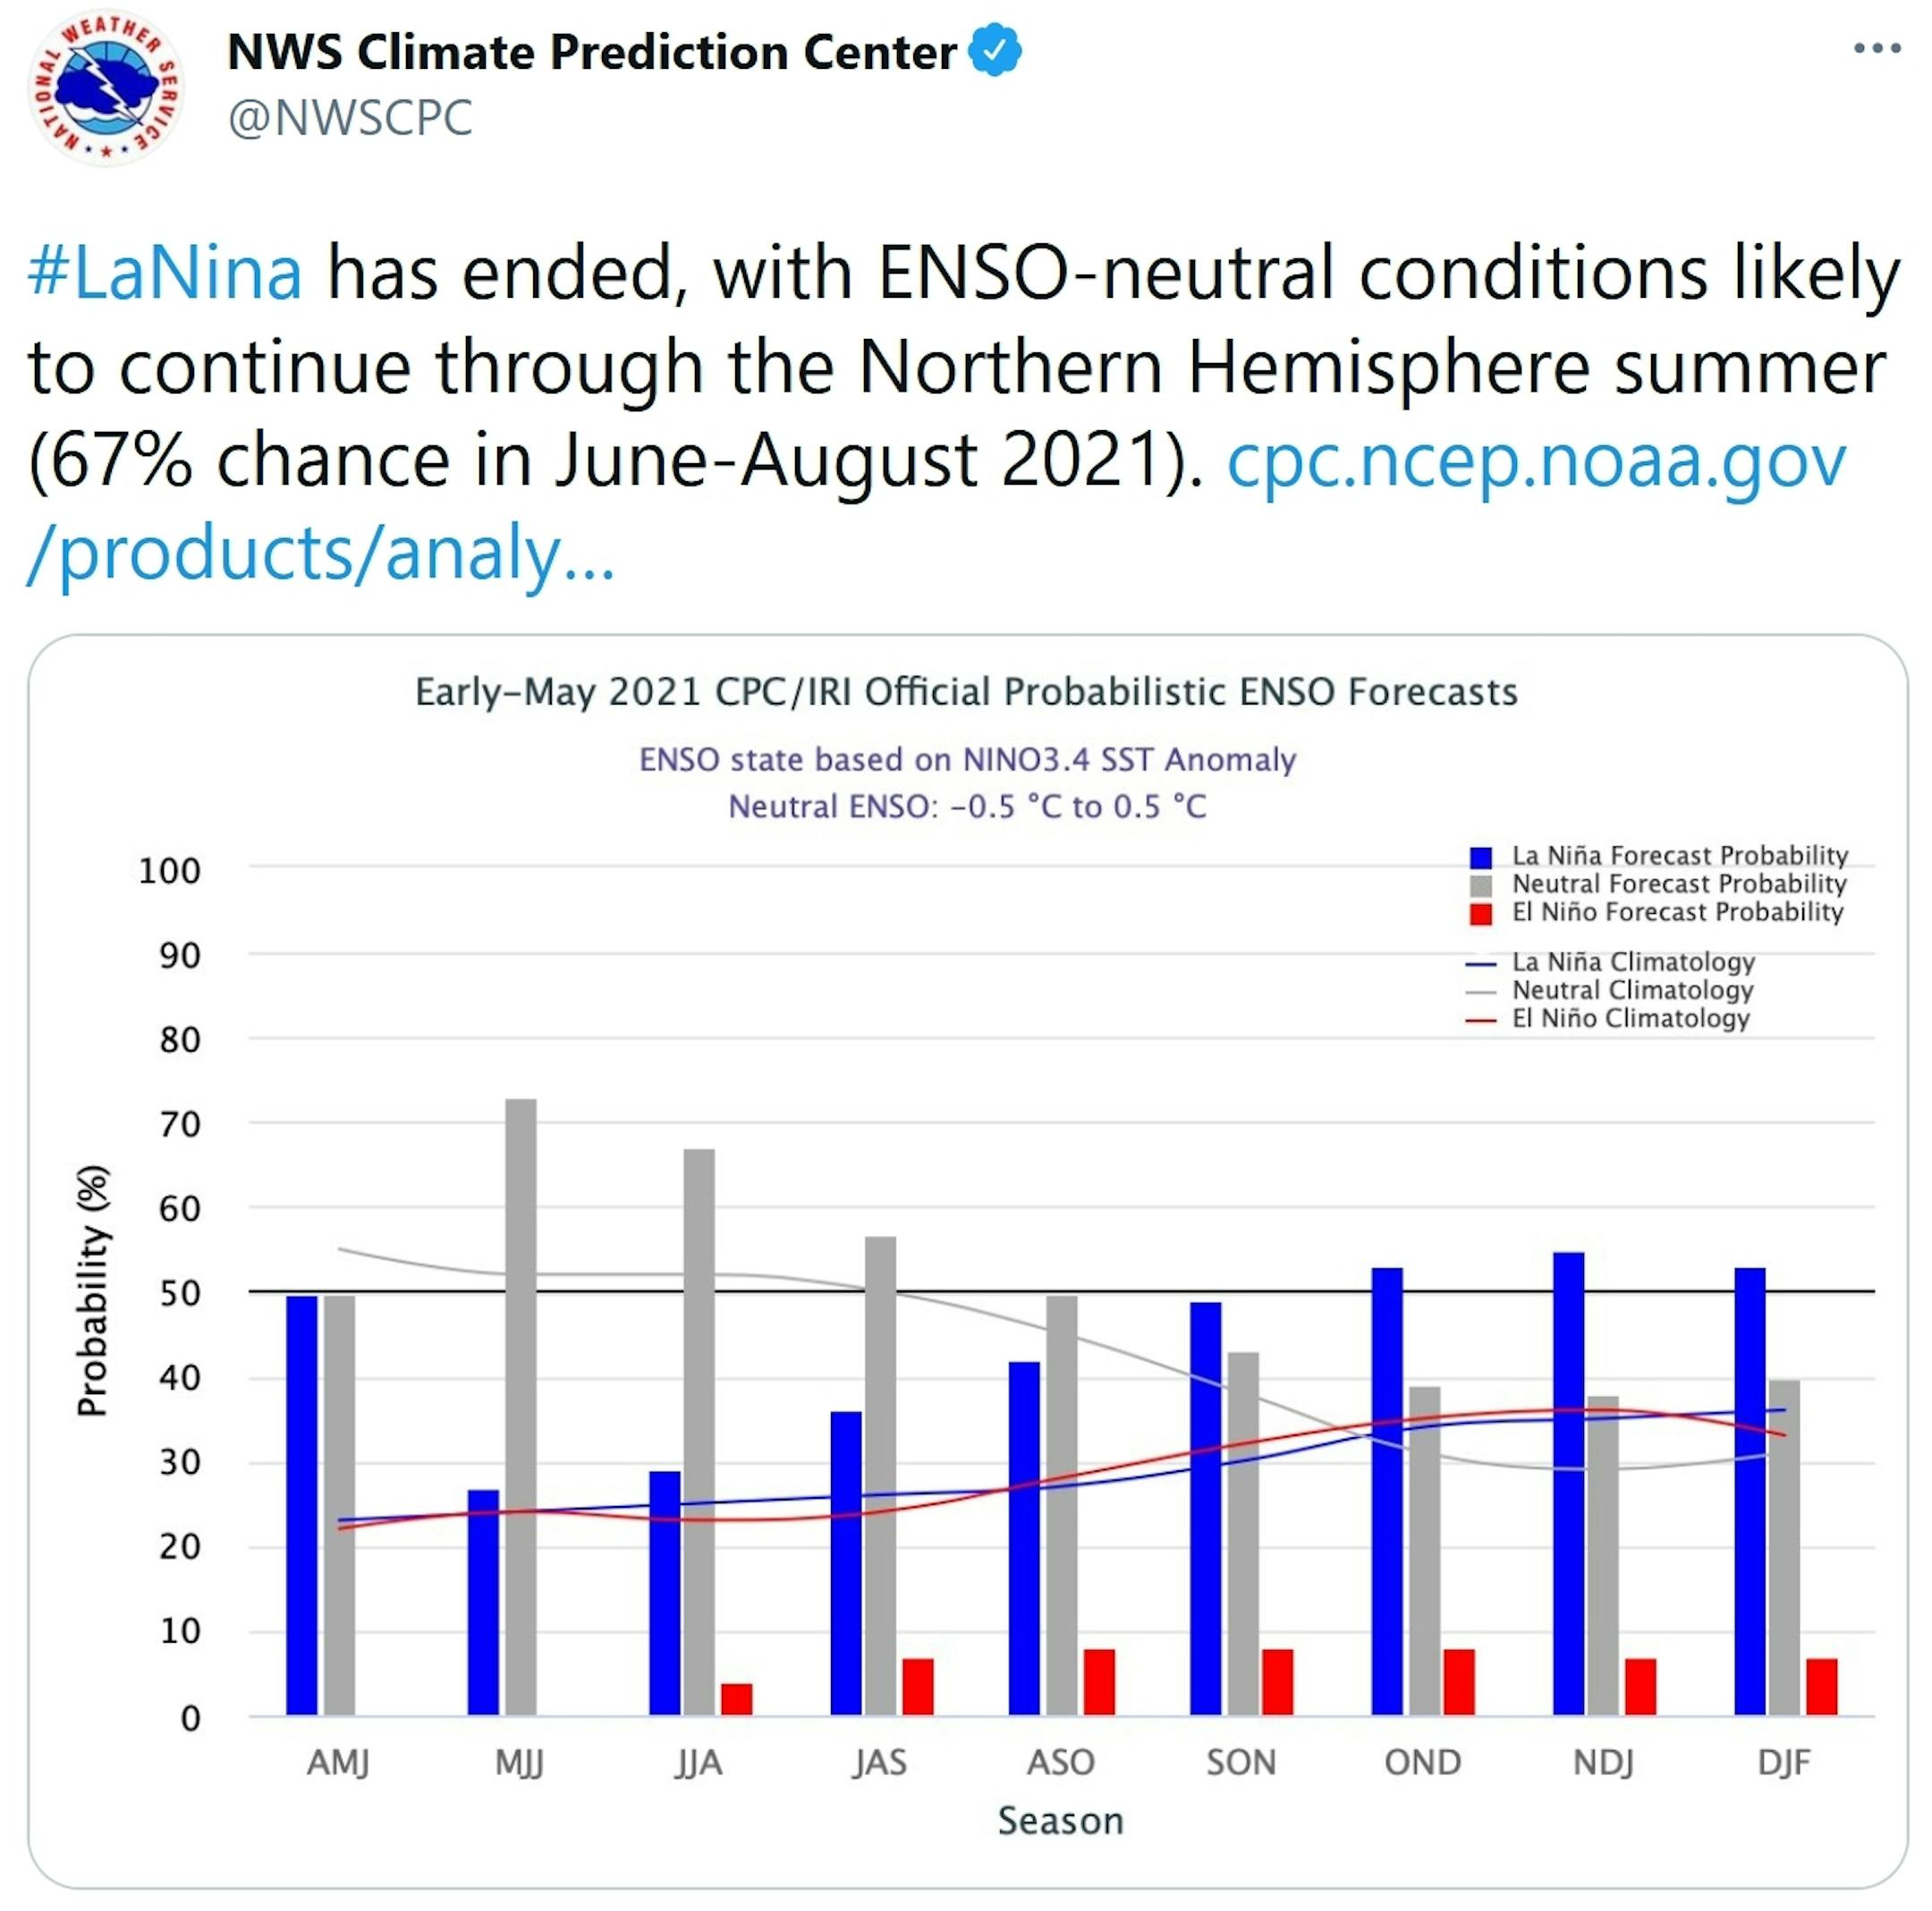Image resolution: width=1932 pixels, height=1911 pixels.
Task: Open the tweet's three-dot more menu
Action: pos(1876,48)
